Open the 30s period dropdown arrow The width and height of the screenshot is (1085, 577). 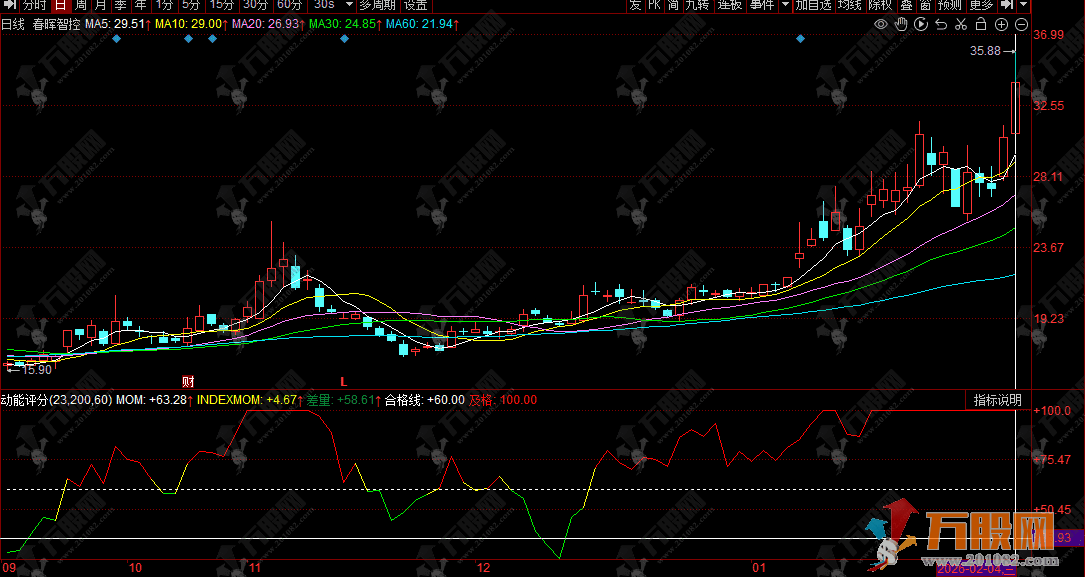pyautogui.click(x=347, y=5)
